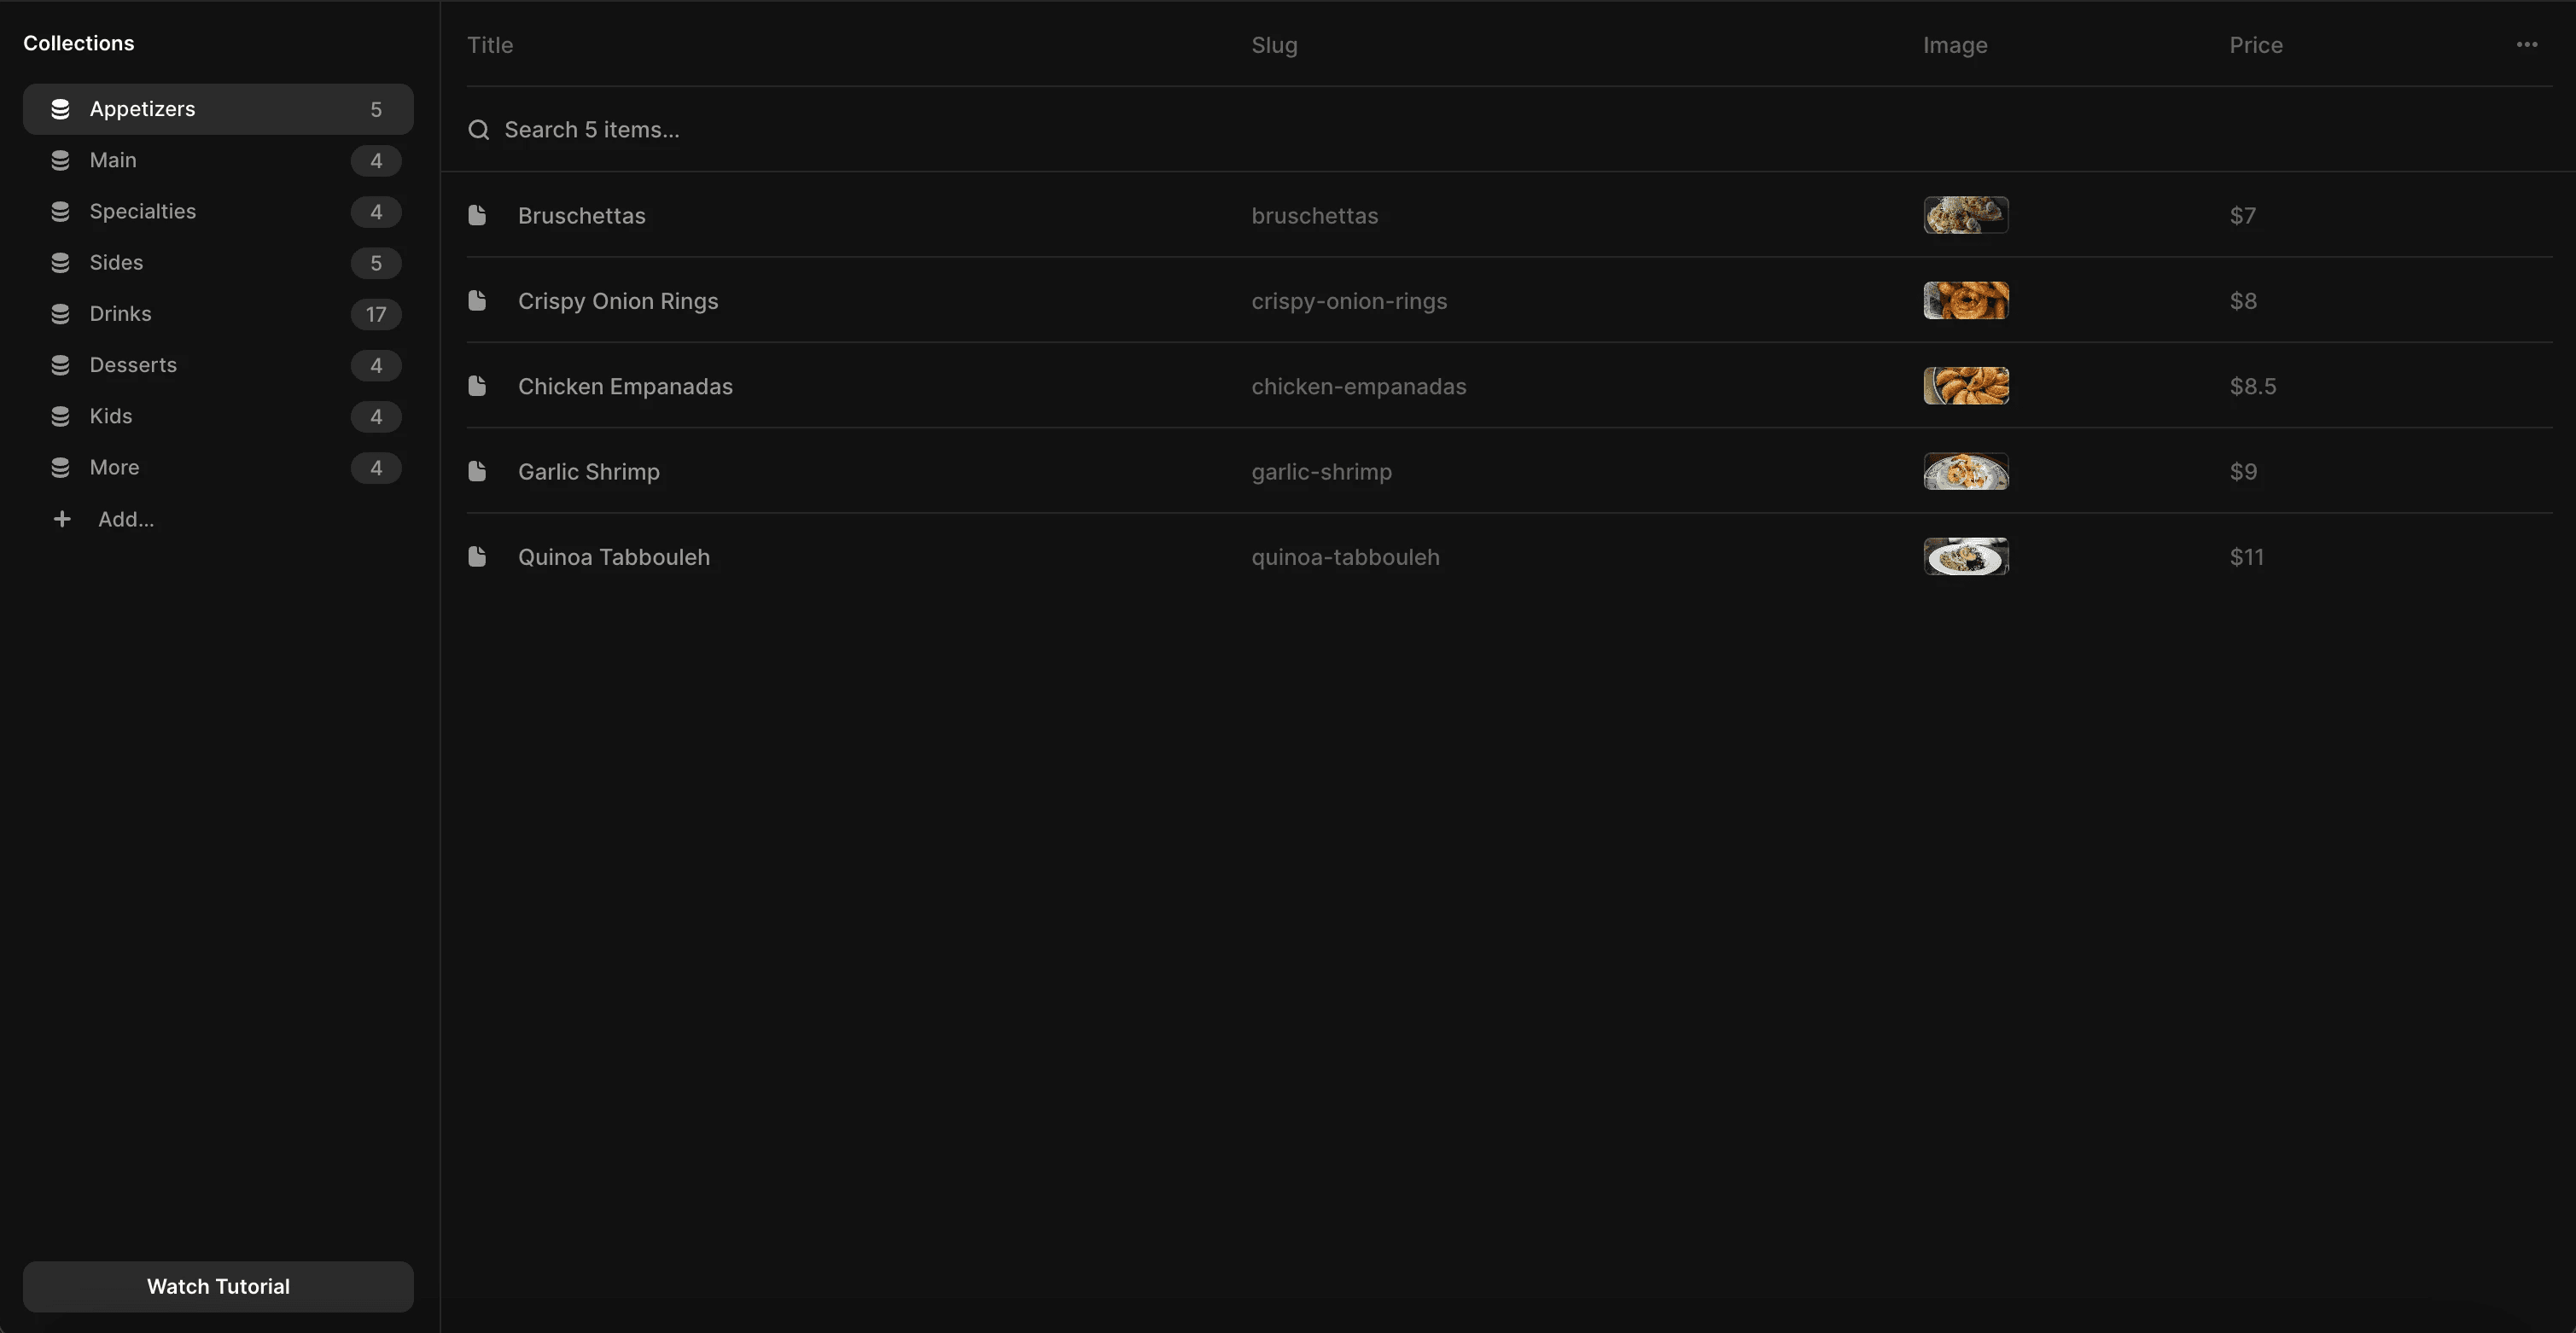
Task: Click the plus icon to add collection
Action: pyautogui.click(x=62, y=519)
